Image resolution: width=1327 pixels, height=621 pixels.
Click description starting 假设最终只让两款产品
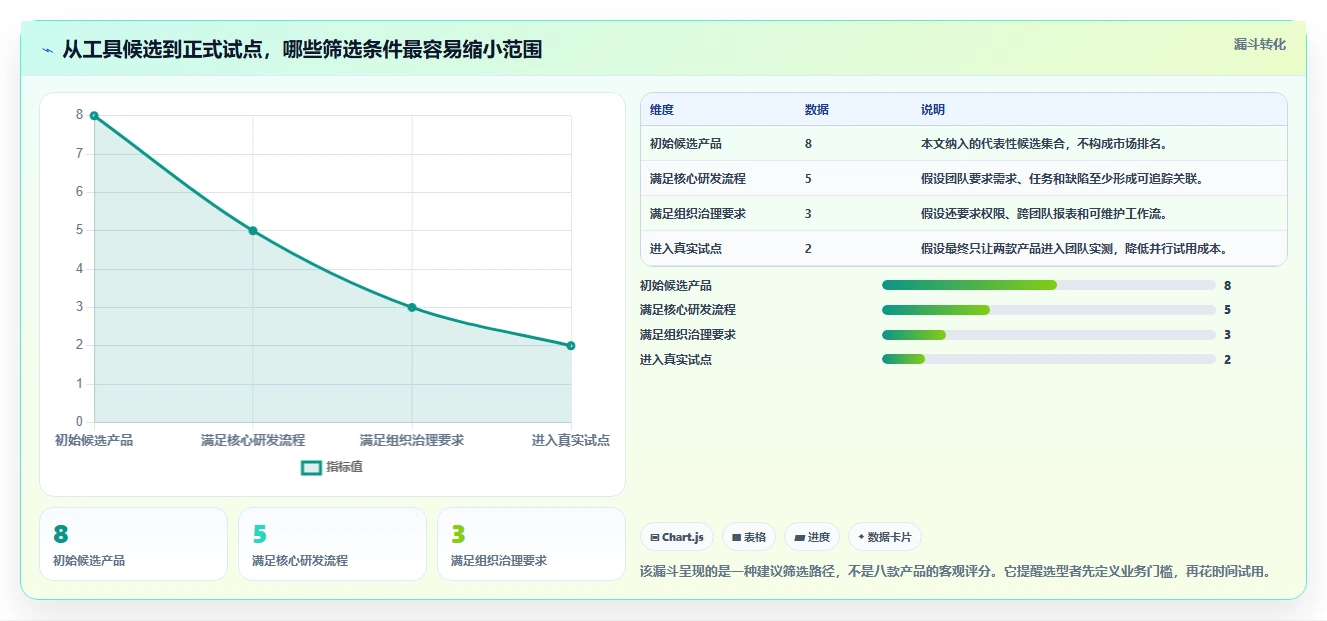click(x=1074, y=249)
